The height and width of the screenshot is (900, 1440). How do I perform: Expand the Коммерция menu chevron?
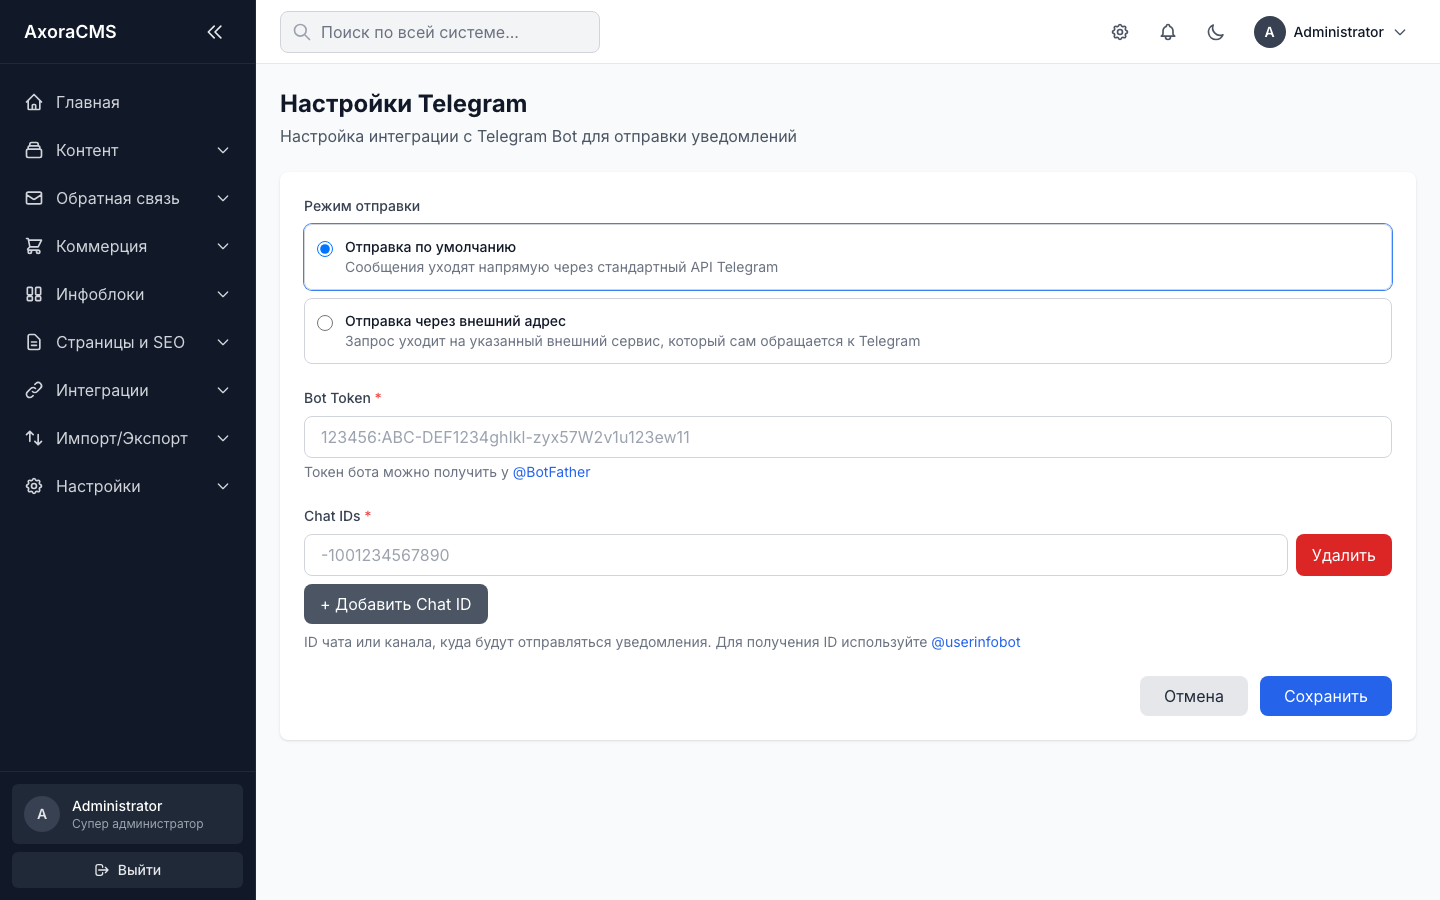[x=223, y=246]
